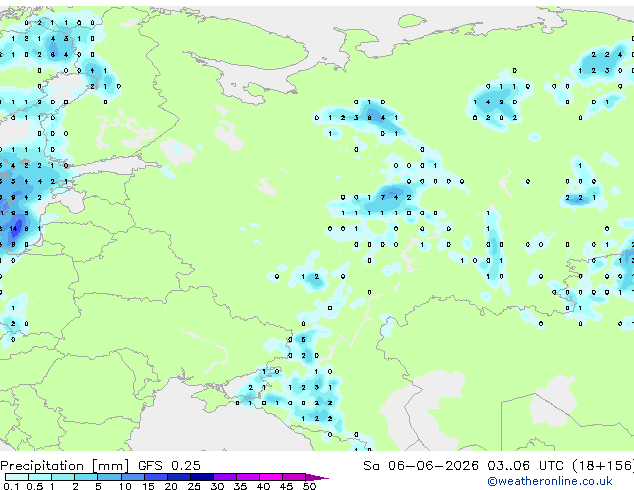Click the 'Precipitation [mm]' title text
Viewport: 634px width, 490px height.
65,466
